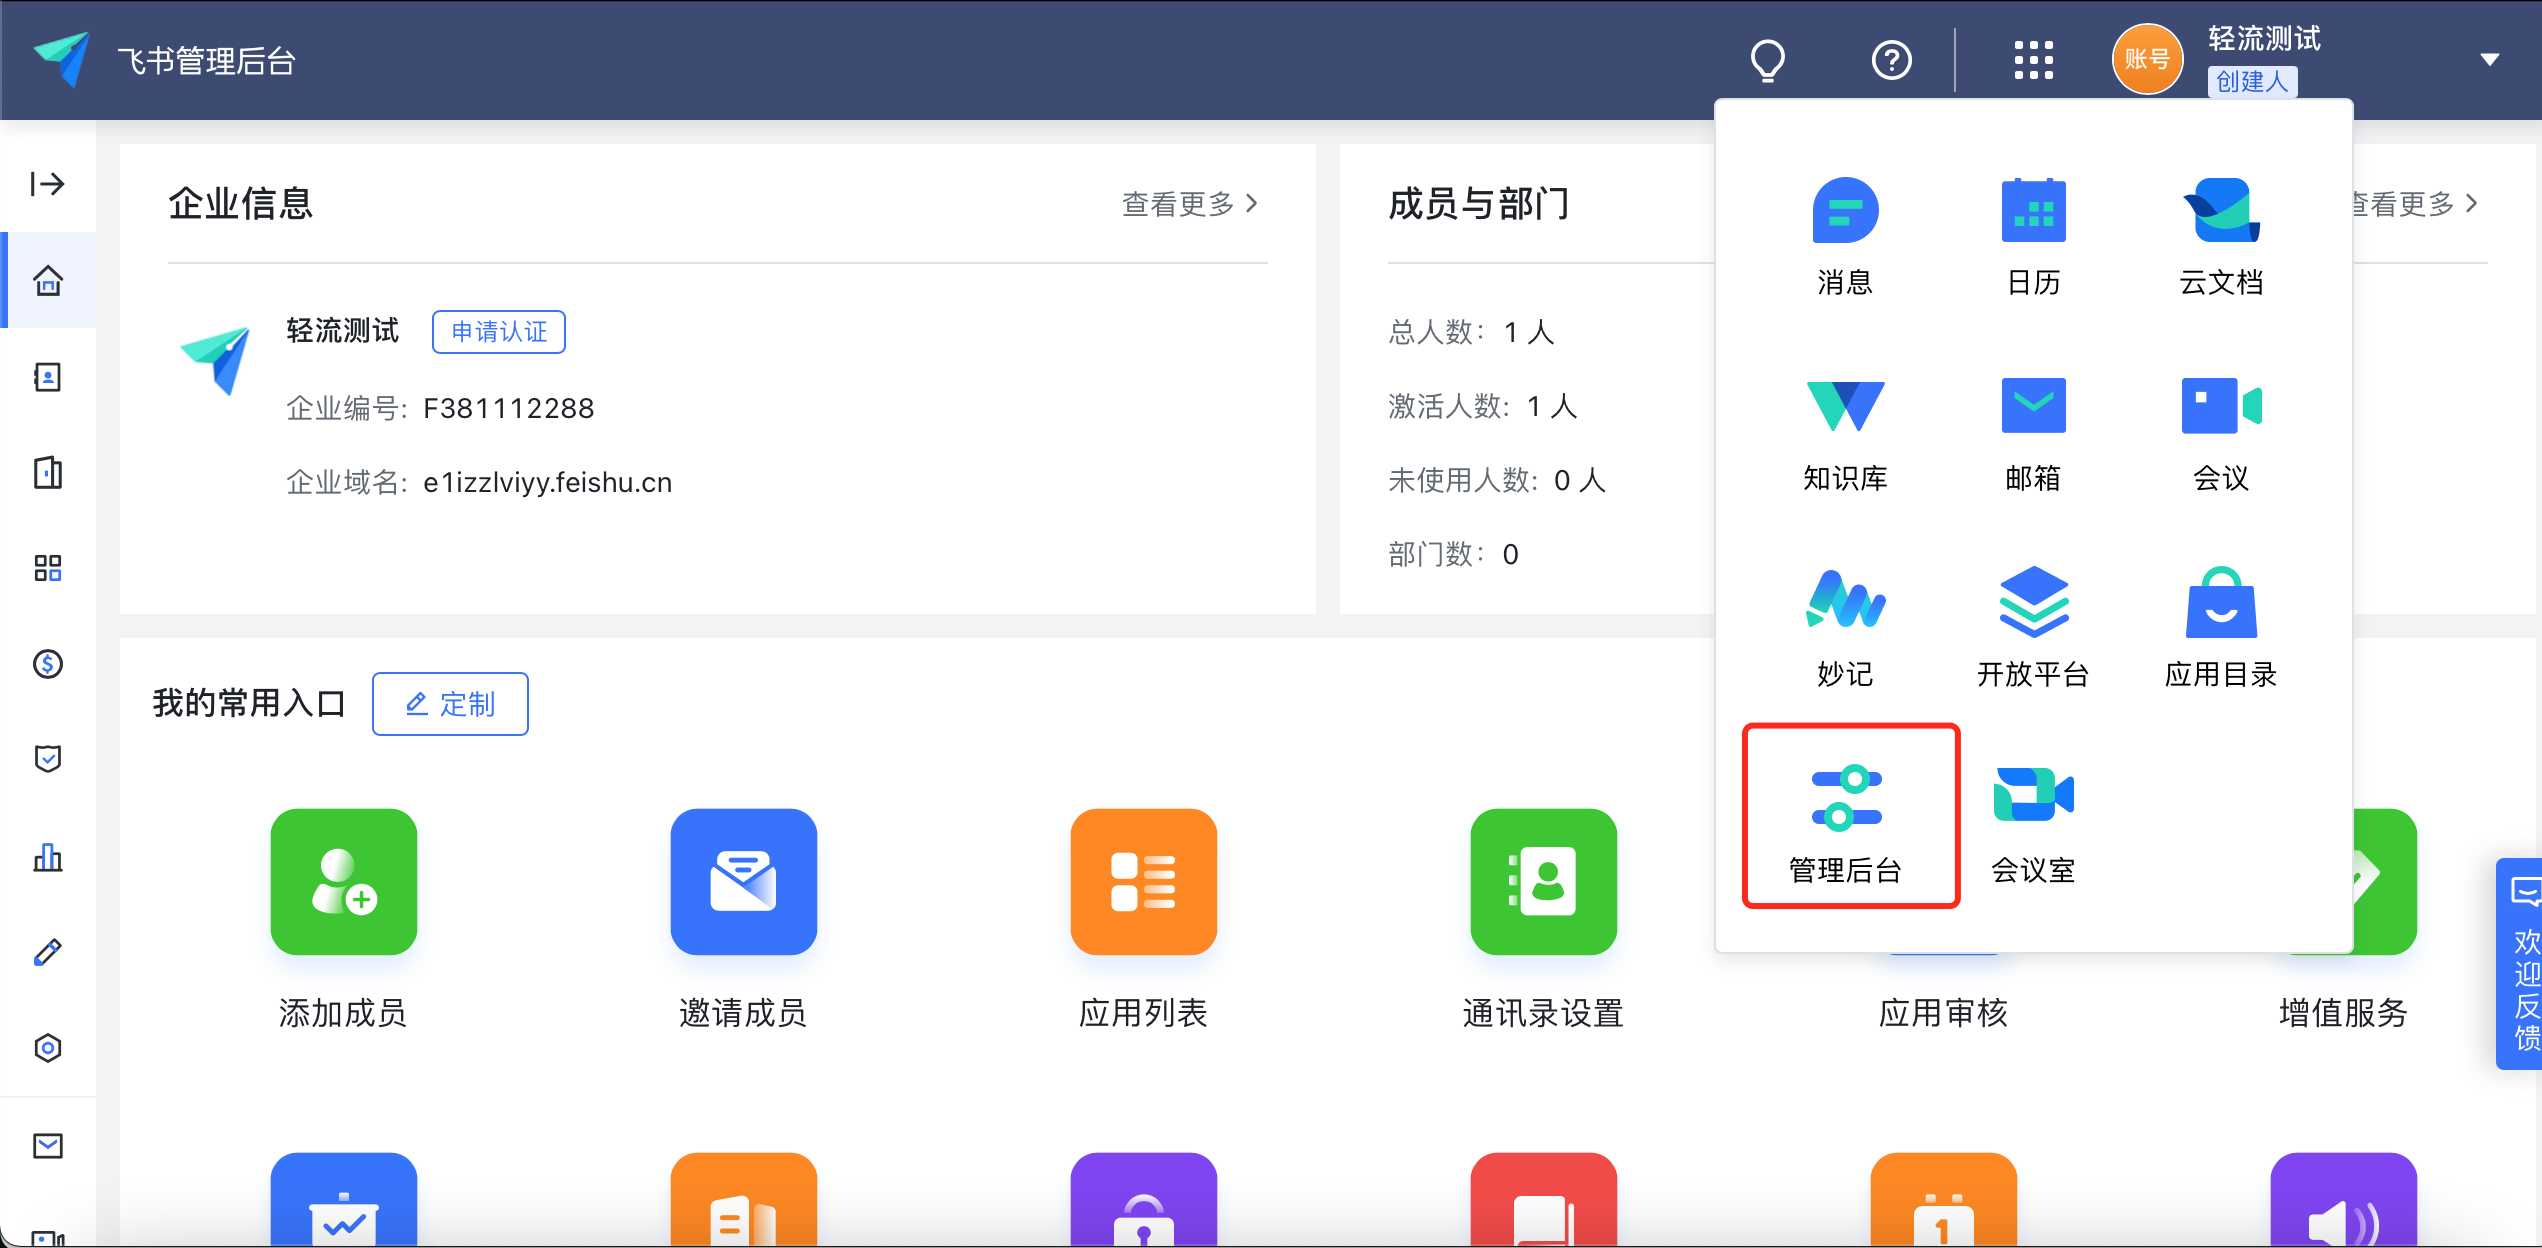The width and height of the screenshot is (2542, 1248).
Task: Open the dollar billing icon in sidebar
Action: pos(48,664)
